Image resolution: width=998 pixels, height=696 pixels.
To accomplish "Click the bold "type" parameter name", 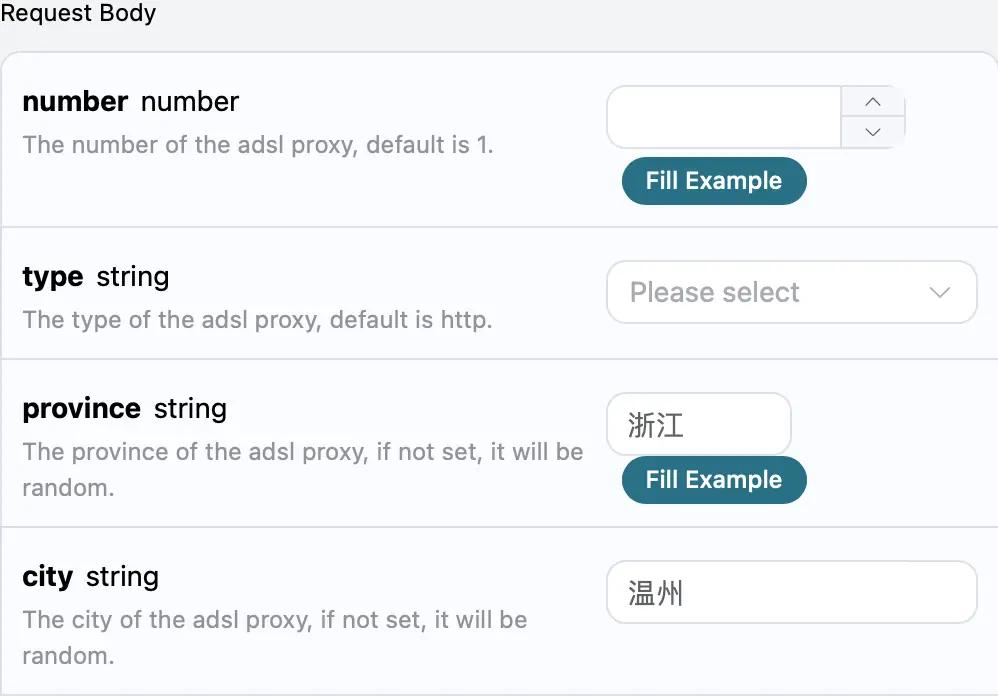I will tap(52, 277).
